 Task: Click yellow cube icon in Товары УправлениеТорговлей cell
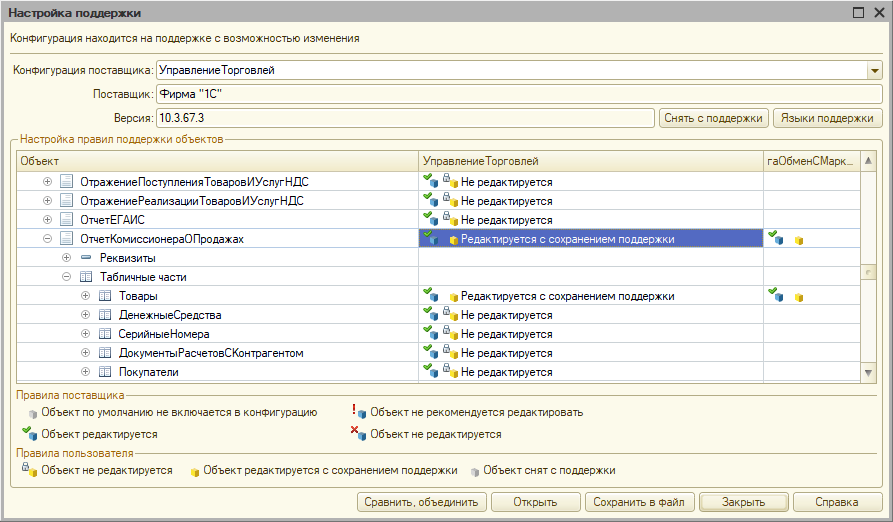(454, 297)
